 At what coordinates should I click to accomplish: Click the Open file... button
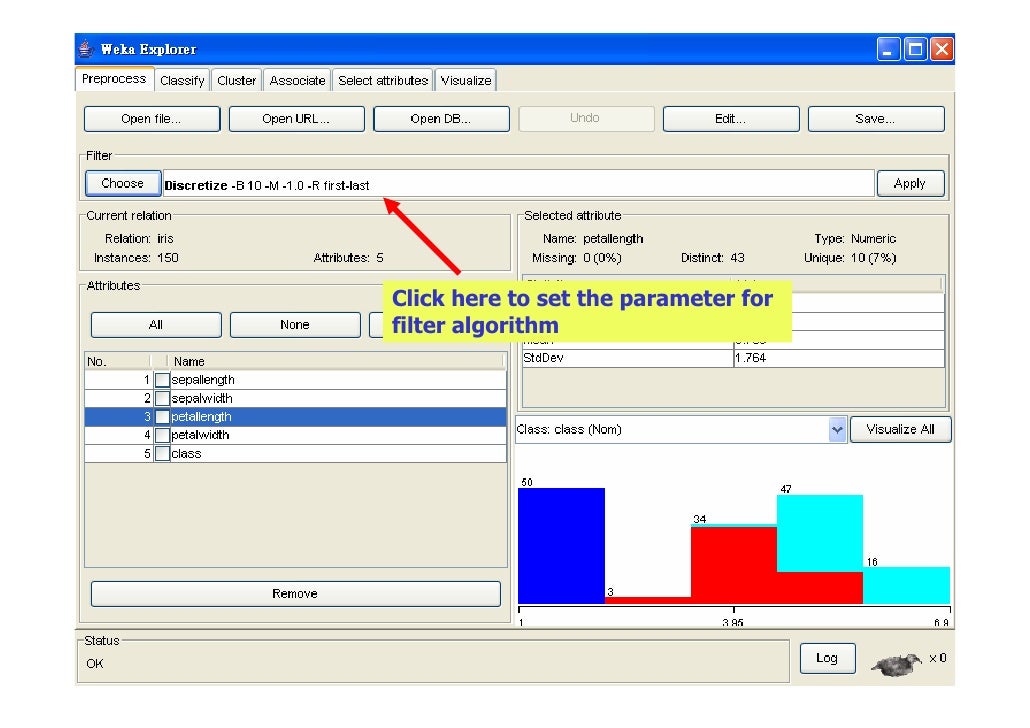[x=152, y=119]
